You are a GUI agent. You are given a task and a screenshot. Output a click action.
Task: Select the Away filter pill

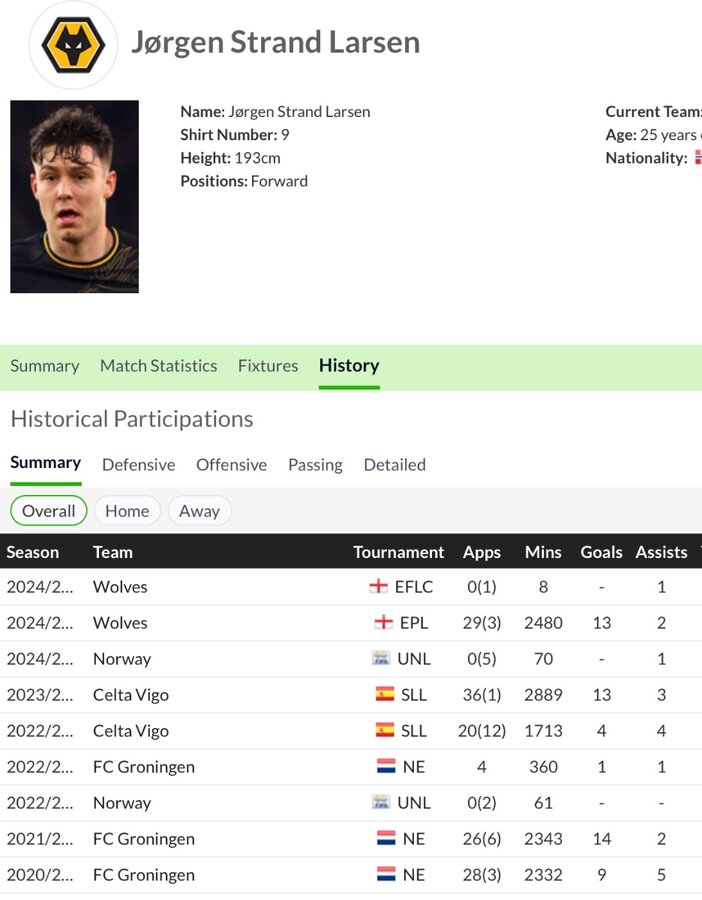point(199,511)
